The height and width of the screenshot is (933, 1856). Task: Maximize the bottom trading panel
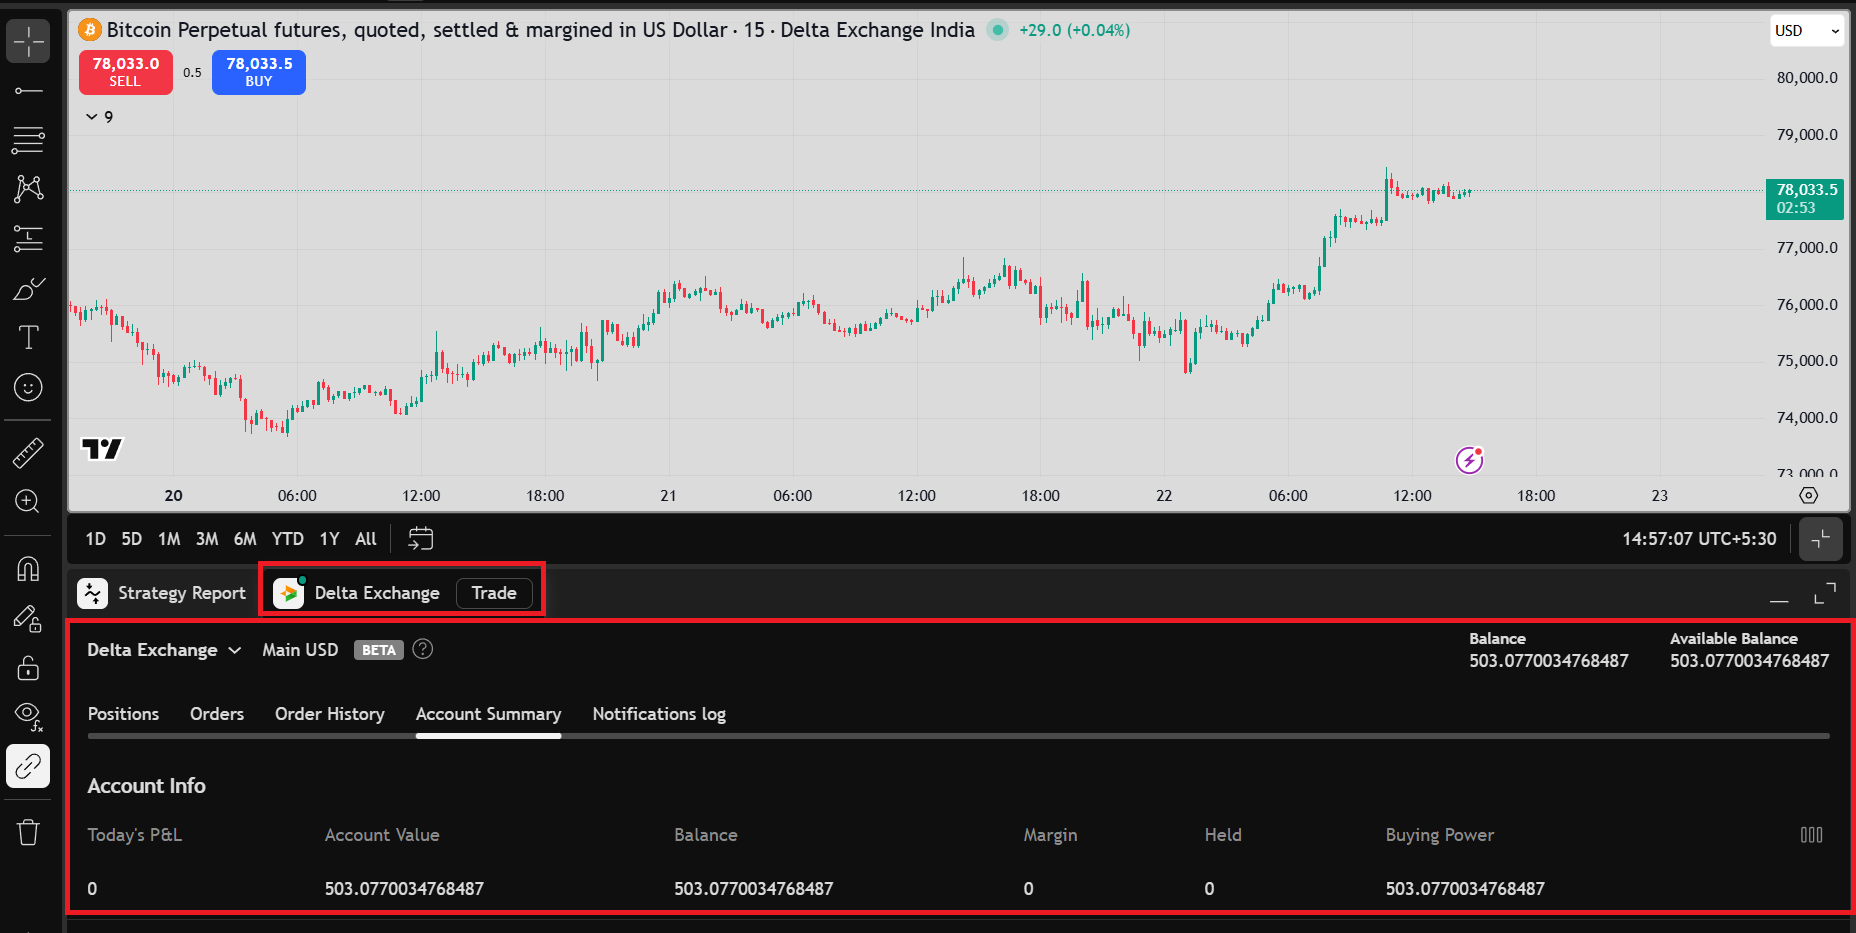1825,594
